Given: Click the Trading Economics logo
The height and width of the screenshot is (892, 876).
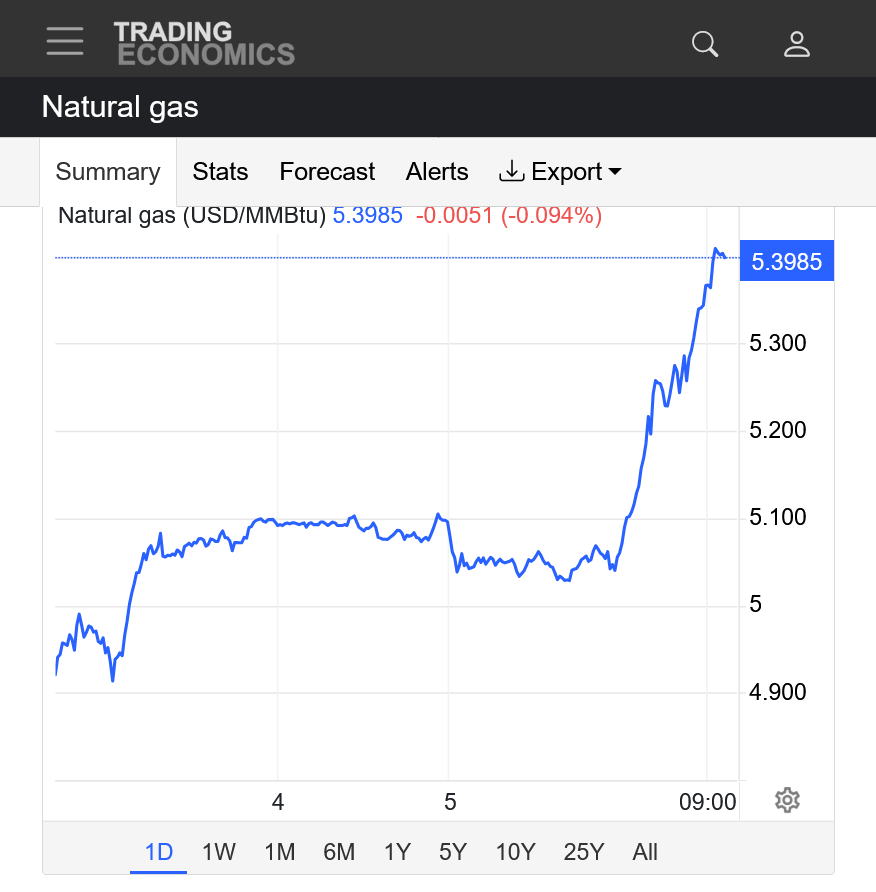Looking at the screenshot, I should click(204, 43).
